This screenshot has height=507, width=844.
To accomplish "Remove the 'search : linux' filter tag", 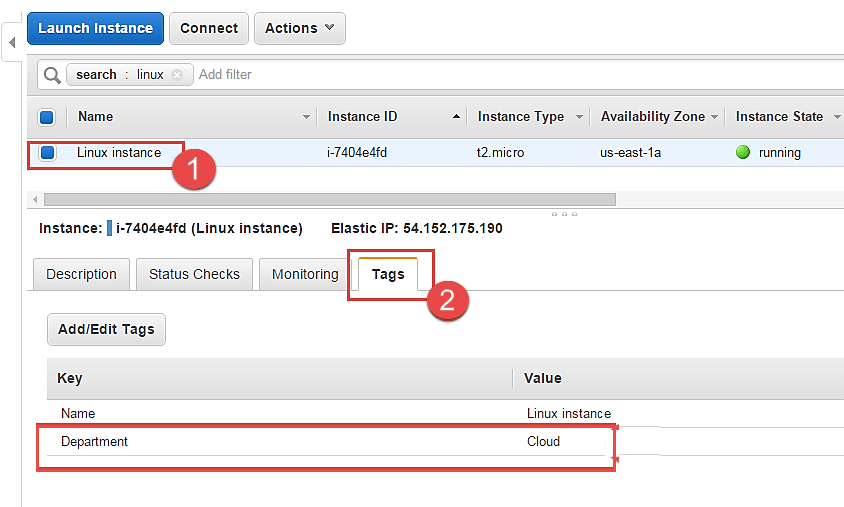I will pos(177,75).
